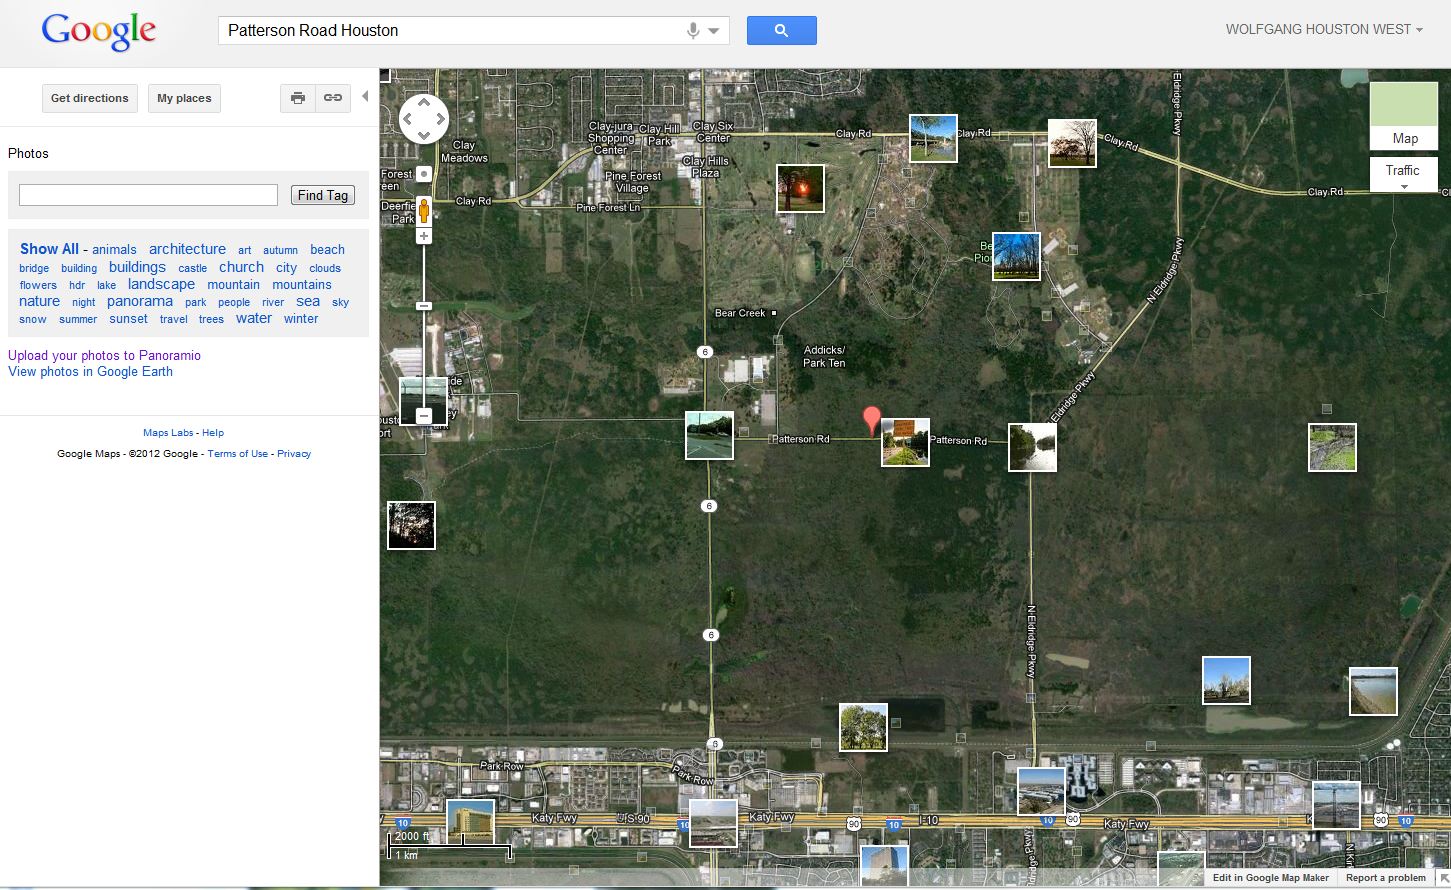Pan the map north using the compass up arrow

(423, 102)
